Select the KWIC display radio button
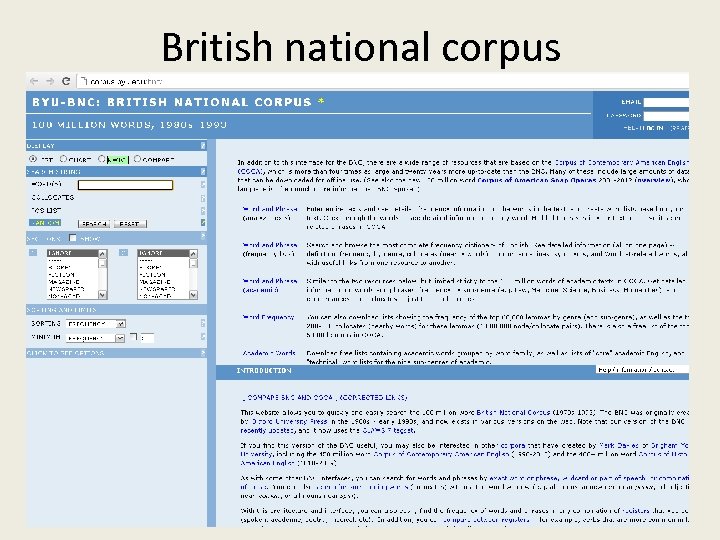 click(102, 159)
